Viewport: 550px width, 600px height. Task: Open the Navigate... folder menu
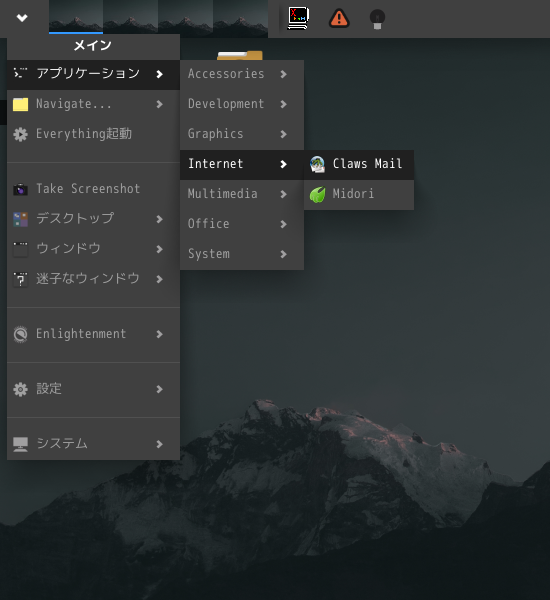tap(93, 104)
